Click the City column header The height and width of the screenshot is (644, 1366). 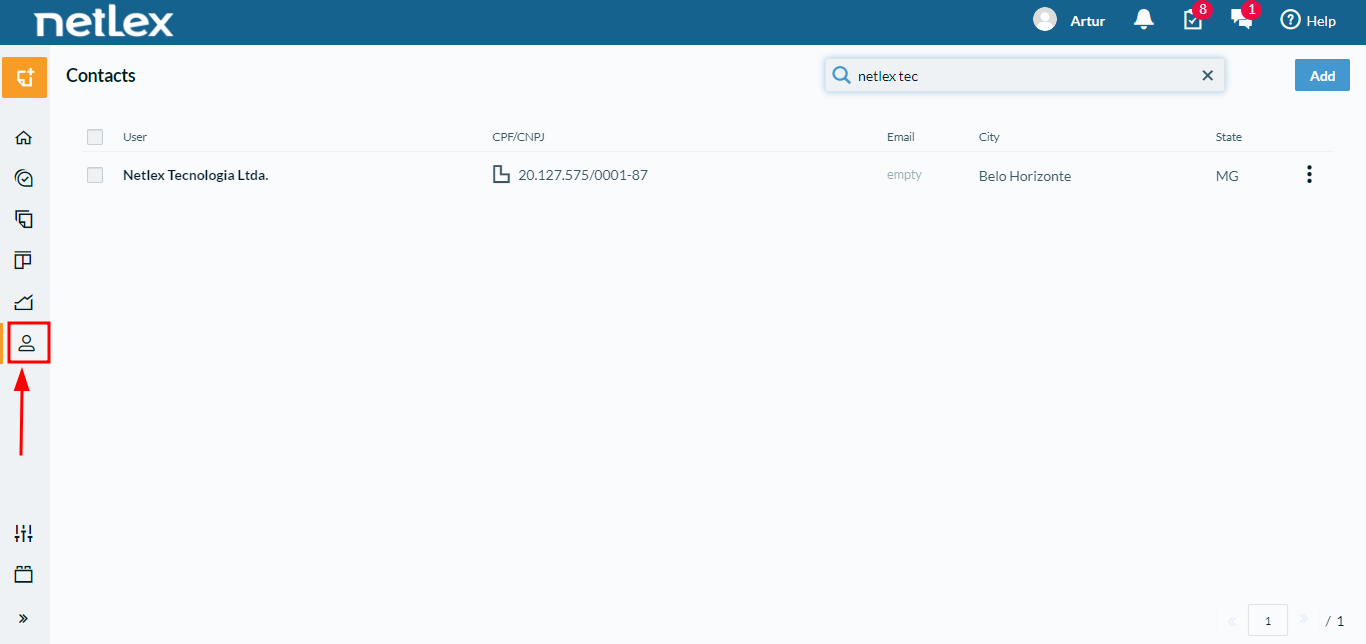tap(989, 137)
